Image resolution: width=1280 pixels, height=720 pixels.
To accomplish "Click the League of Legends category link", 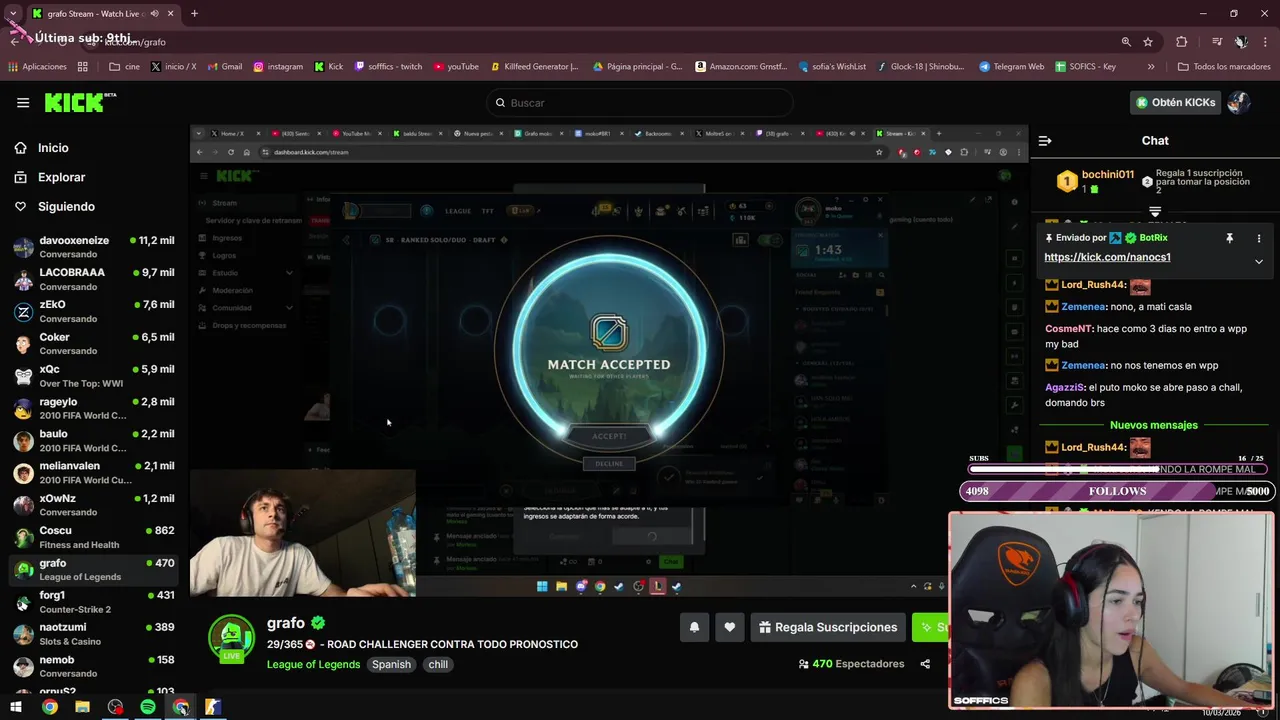I will click(313, 664).
